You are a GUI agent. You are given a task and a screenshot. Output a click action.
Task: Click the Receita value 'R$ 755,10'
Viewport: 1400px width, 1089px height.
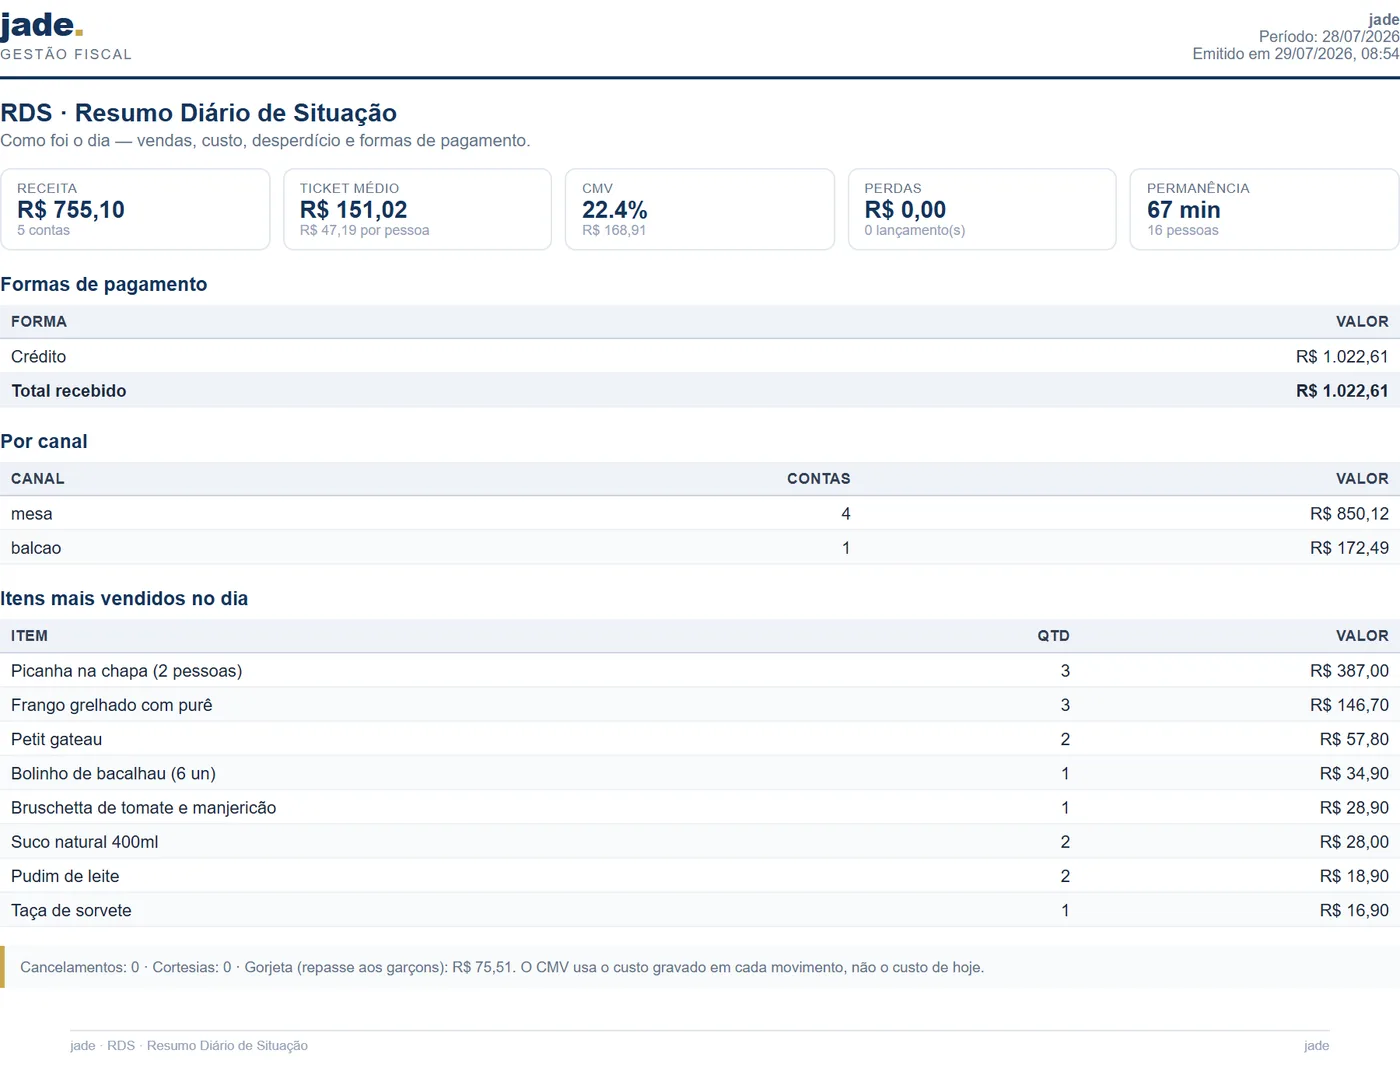71,210
